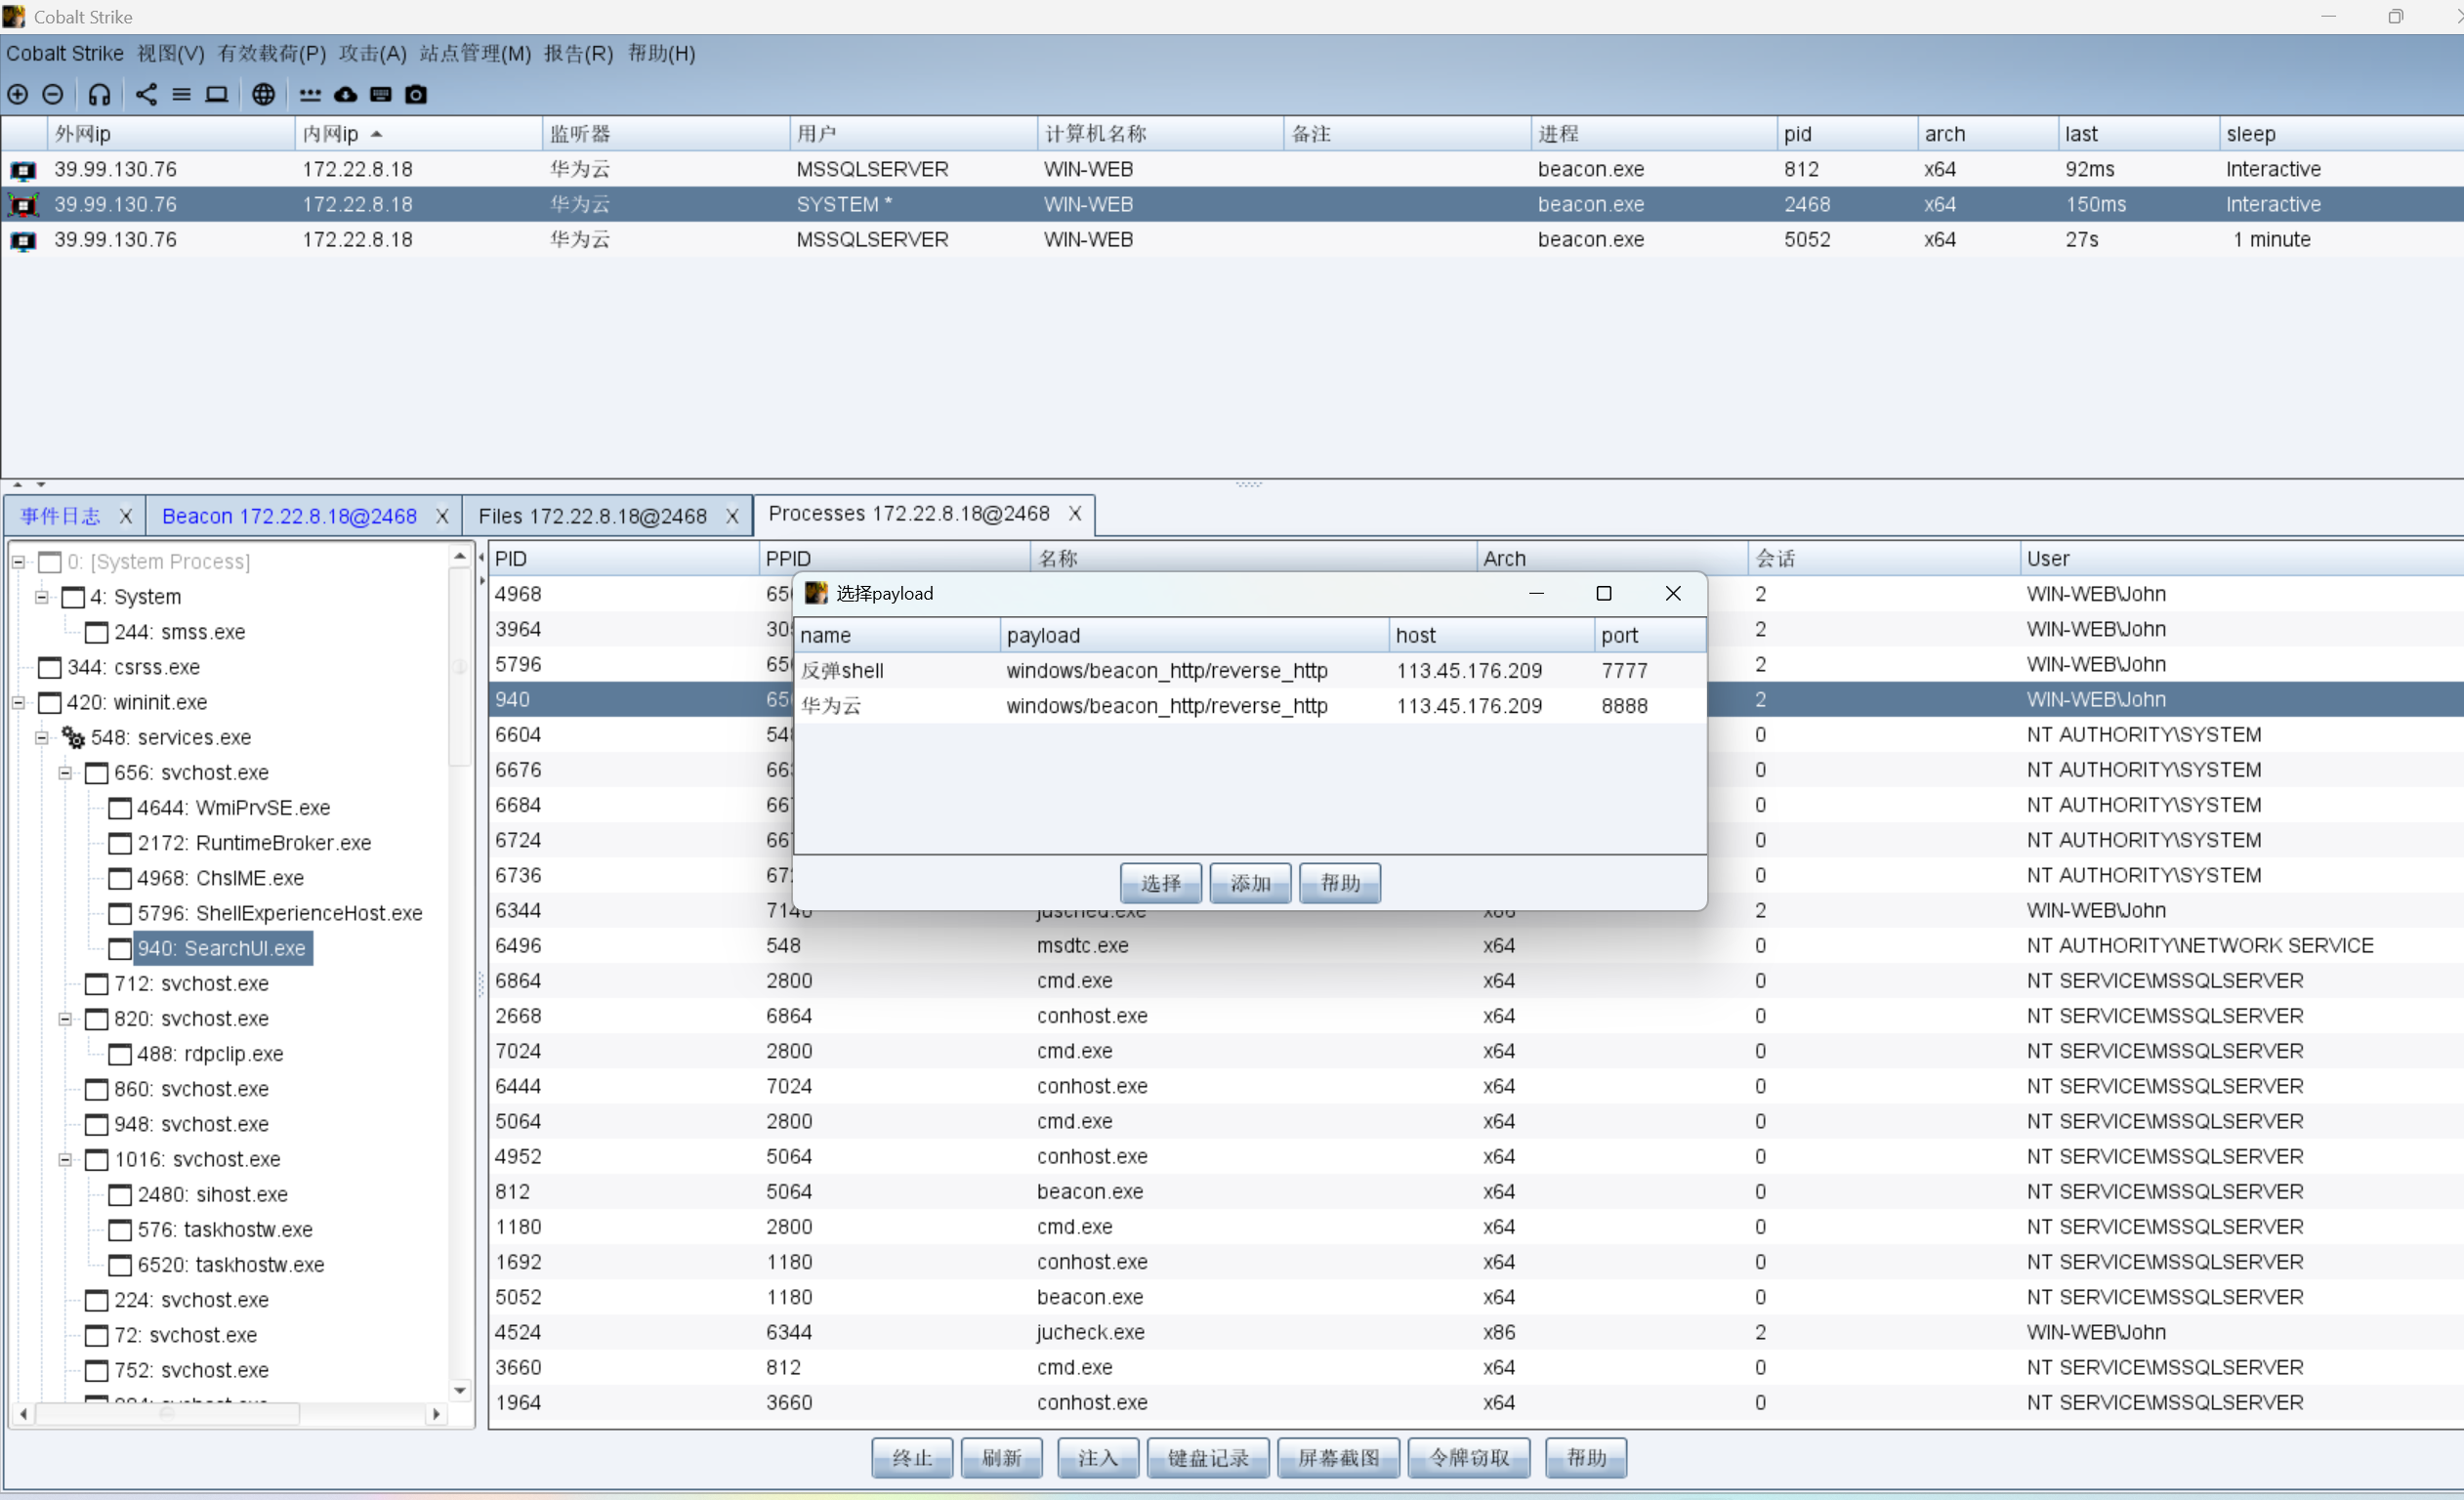
Task: Collapse the 820: svchost.exe tree node
Action: (65, 1019)
